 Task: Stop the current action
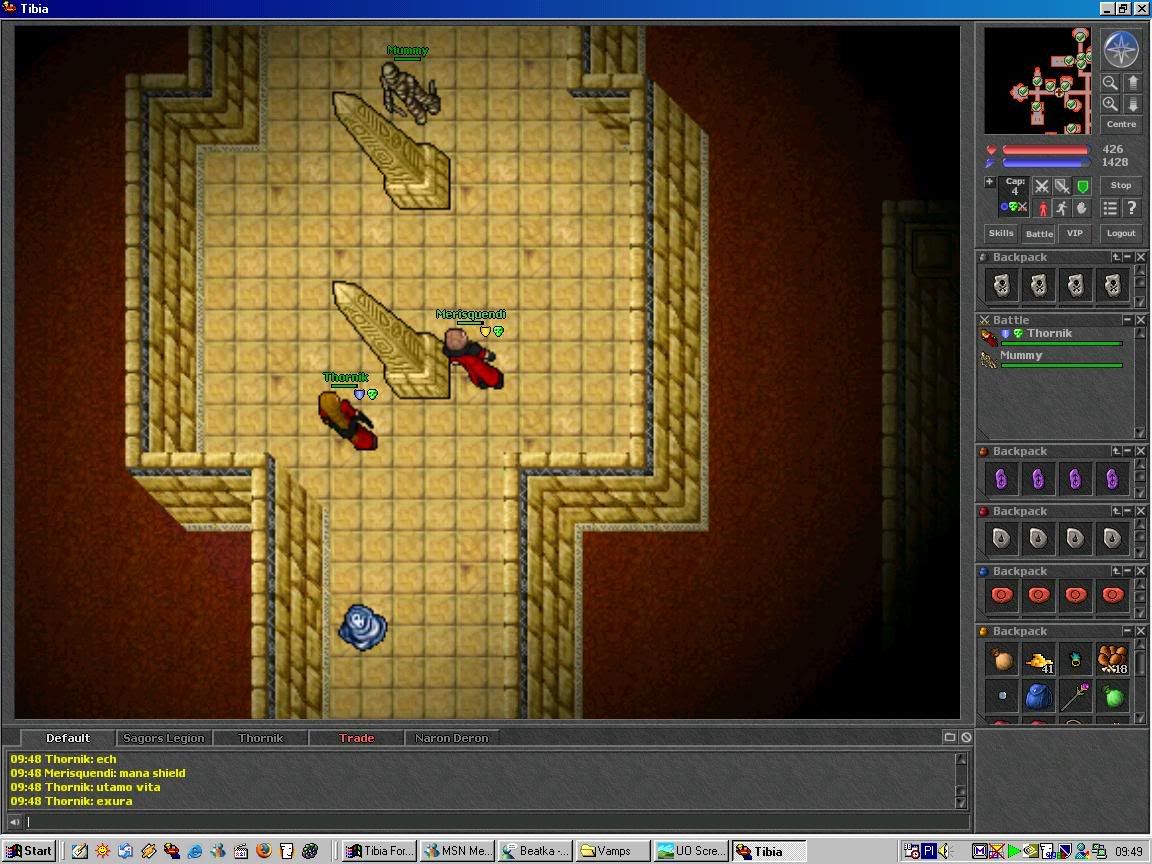(x=1120, y=186)
